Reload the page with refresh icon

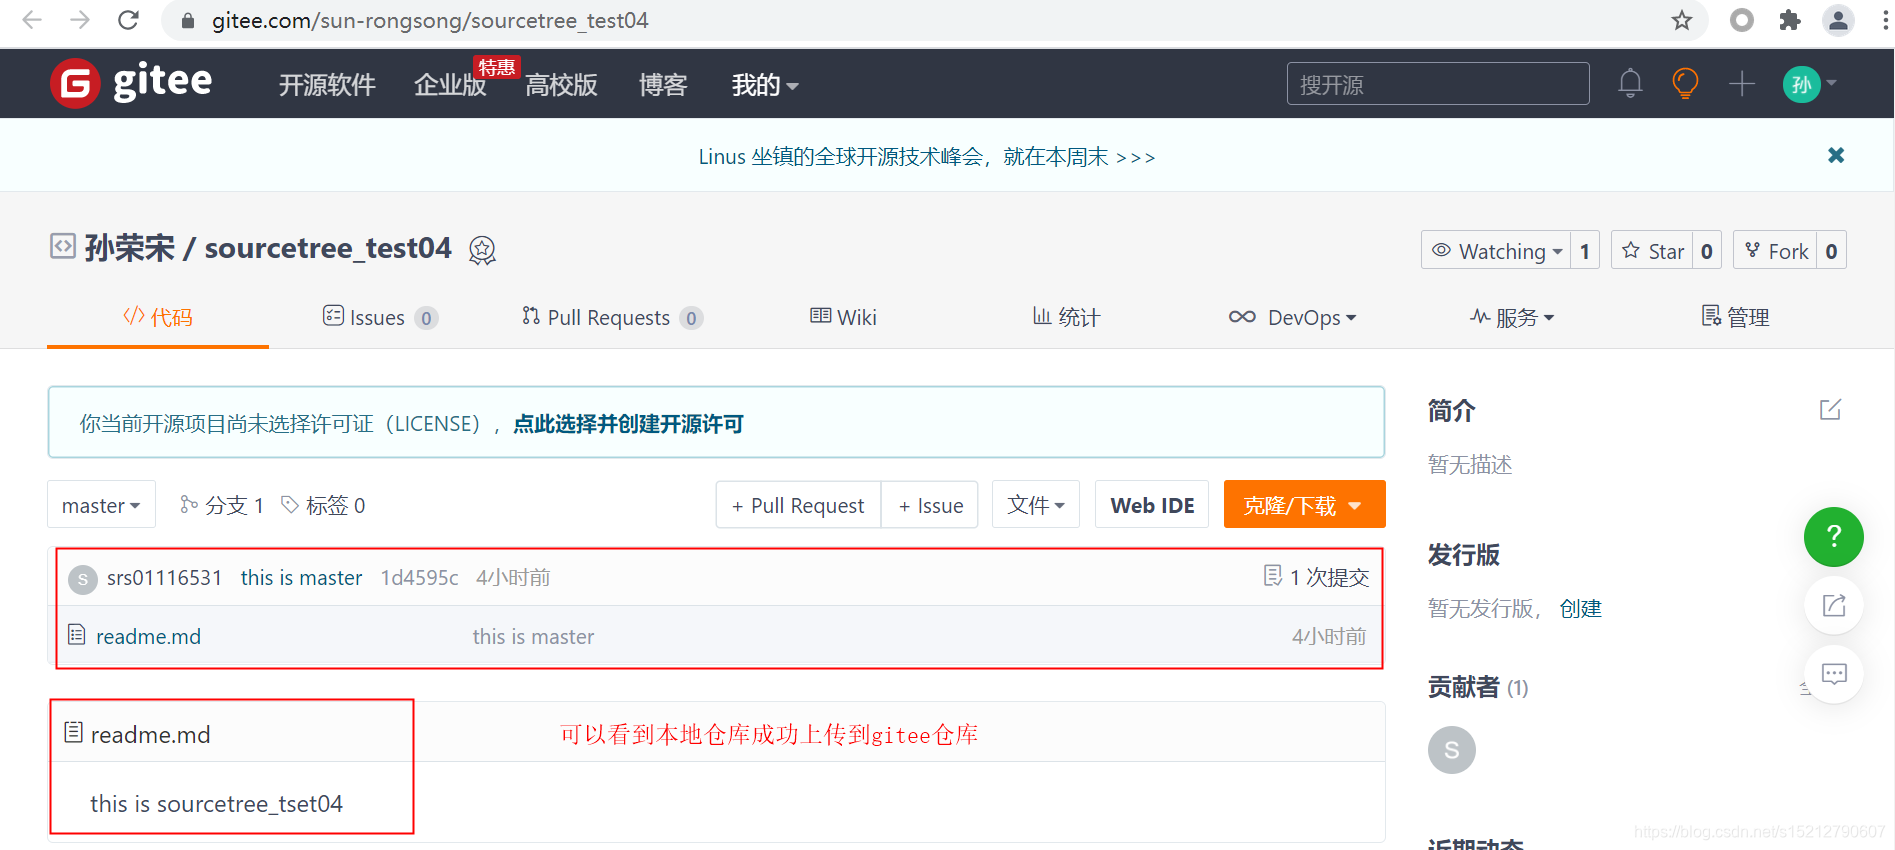point(128,20)
